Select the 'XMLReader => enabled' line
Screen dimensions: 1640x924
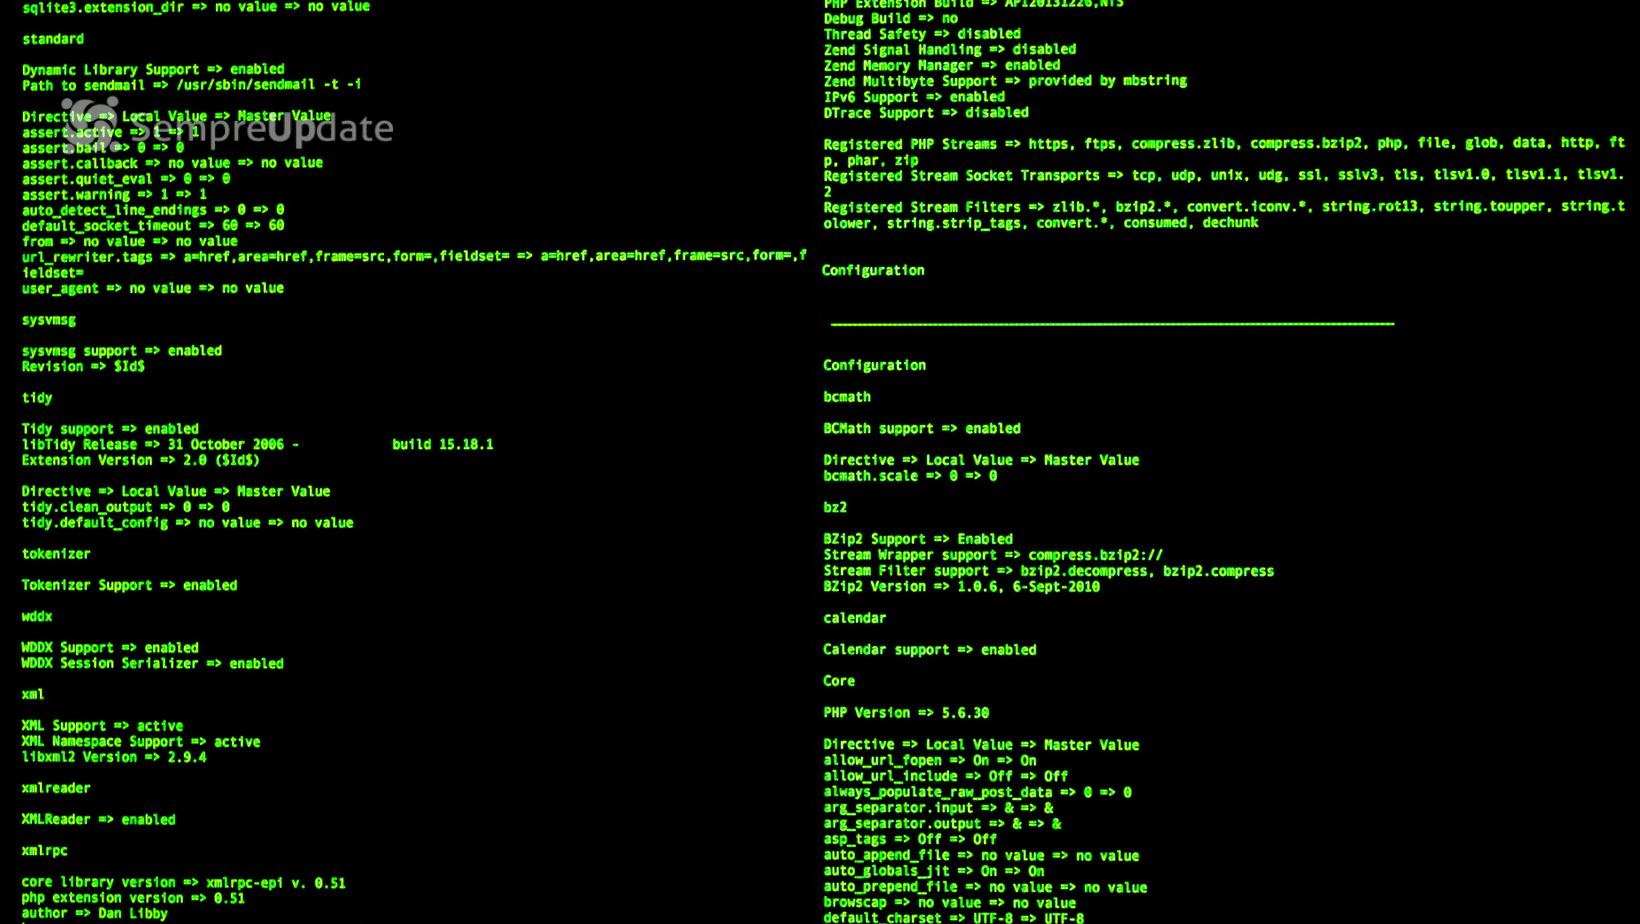99,820
